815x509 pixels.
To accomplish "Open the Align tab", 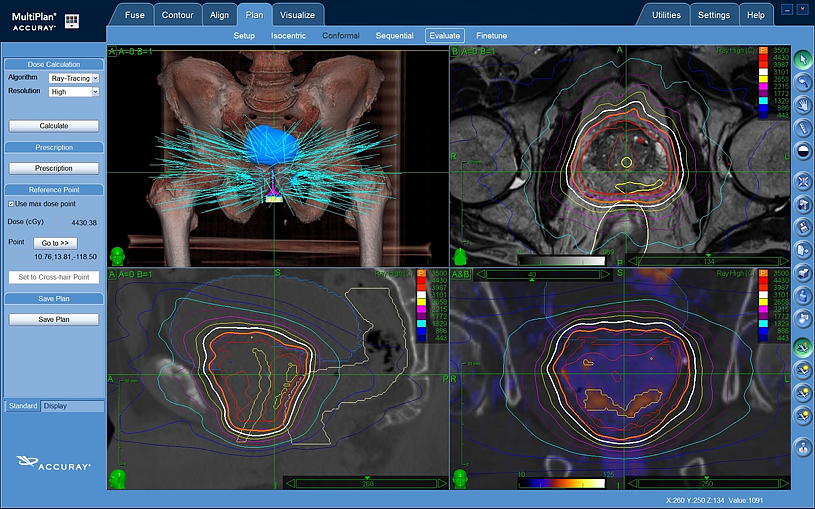I will coord(219,15).
